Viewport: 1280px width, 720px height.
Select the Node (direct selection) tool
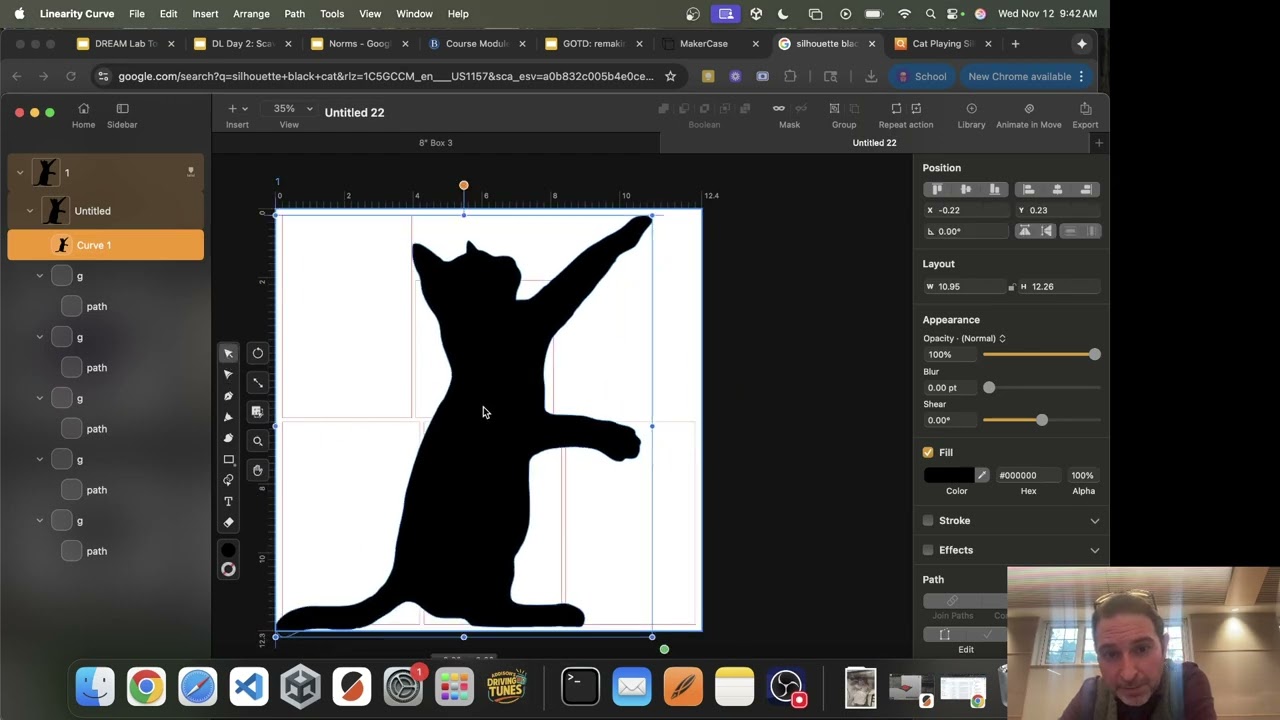[228, 375]
